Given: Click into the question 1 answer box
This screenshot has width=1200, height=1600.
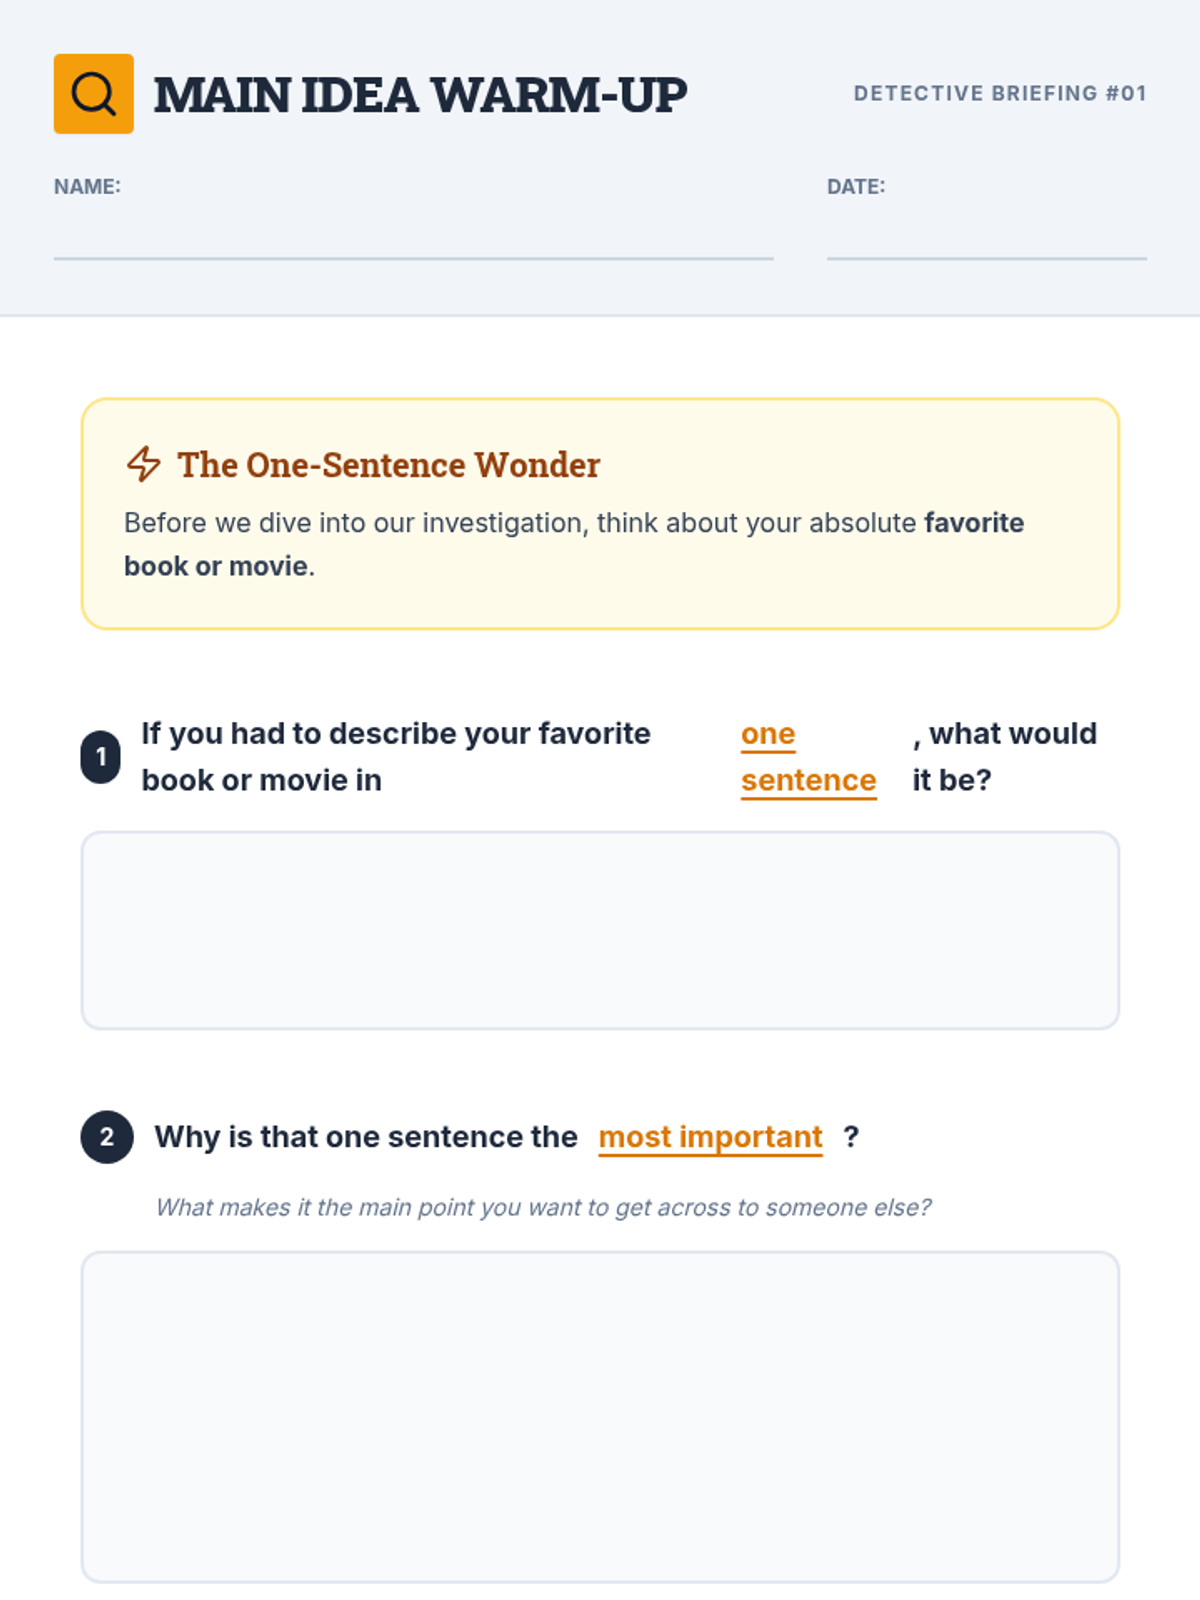Looking at the screenshot, I should coord(600,930).
